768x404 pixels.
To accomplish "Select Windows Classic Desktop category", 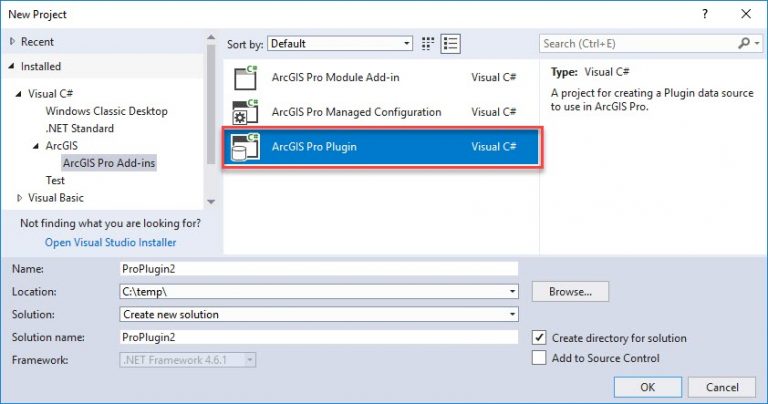I will tap(106, 111).
